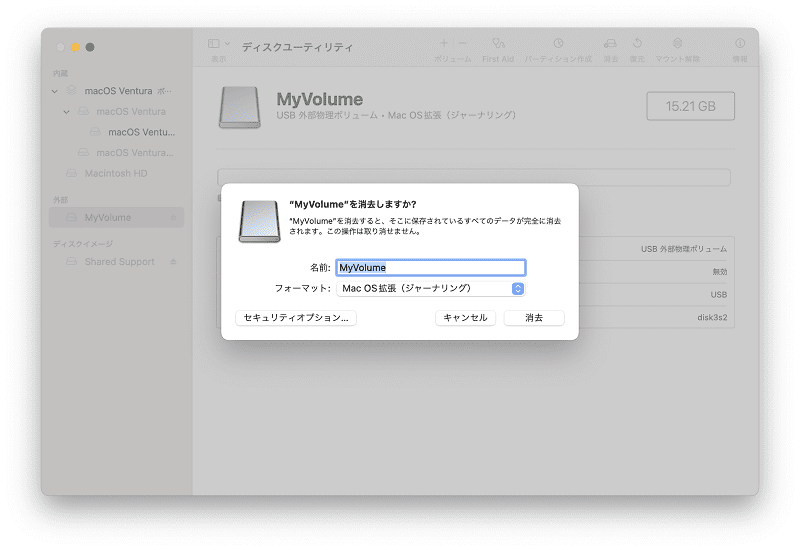Click the 15.21 GB capacity box
Image resolution: width=800 pixels, height=550 pixels.
click(690, 106)
